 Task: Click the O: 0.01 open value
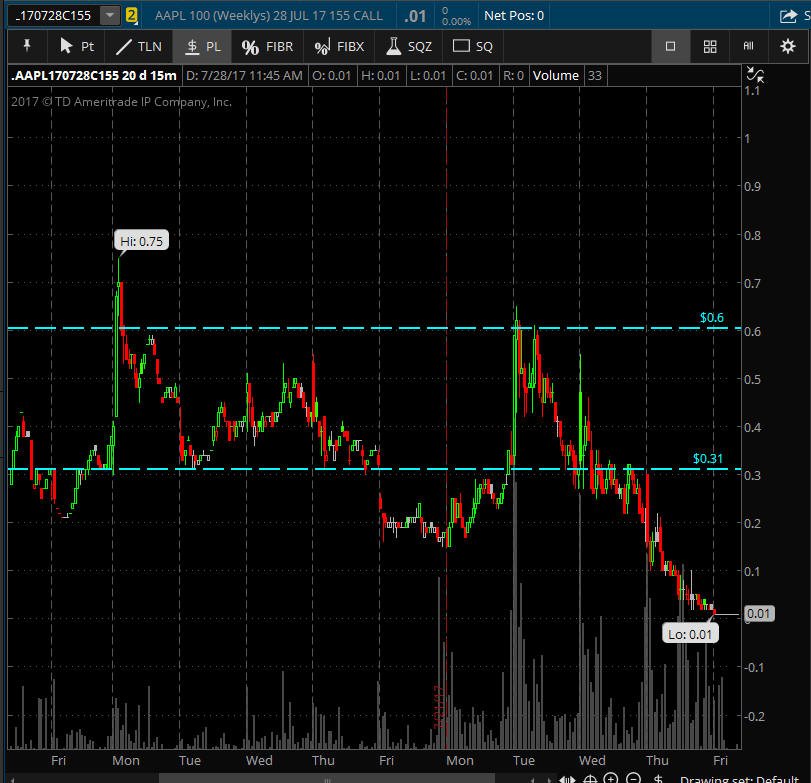332,76
